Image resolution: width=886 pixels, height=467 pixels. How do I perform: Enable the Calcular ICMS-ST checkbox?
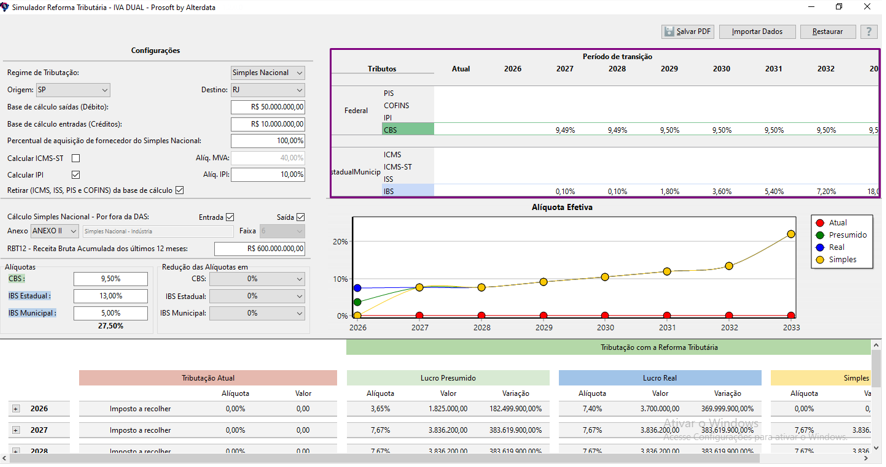click(76, 158)
